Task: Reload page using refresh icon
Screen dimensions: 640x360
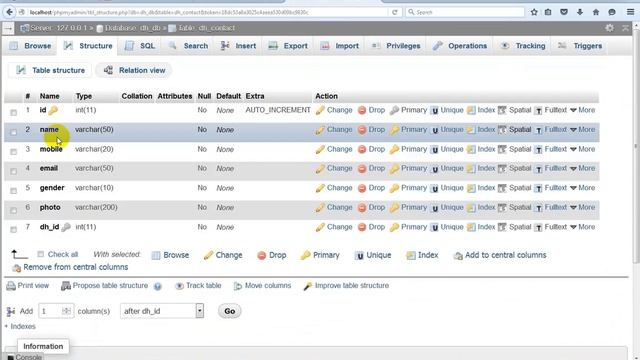Action: pos(395,12)
